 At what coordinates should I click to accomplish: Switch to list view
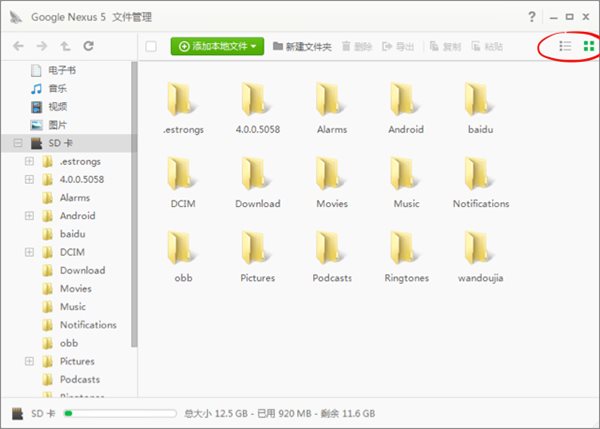pos(565,46)
